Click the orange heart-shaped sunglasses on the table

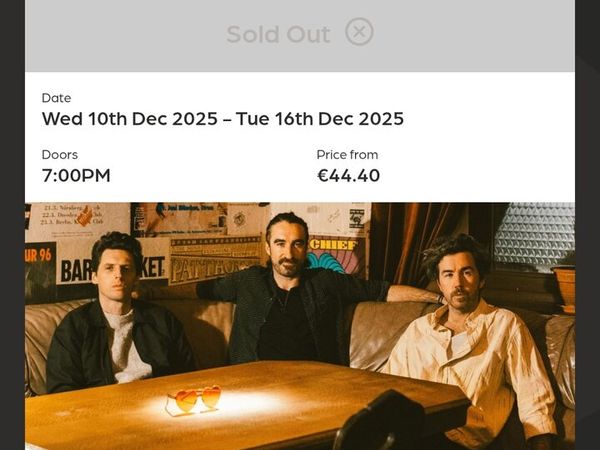coord(194,398)
